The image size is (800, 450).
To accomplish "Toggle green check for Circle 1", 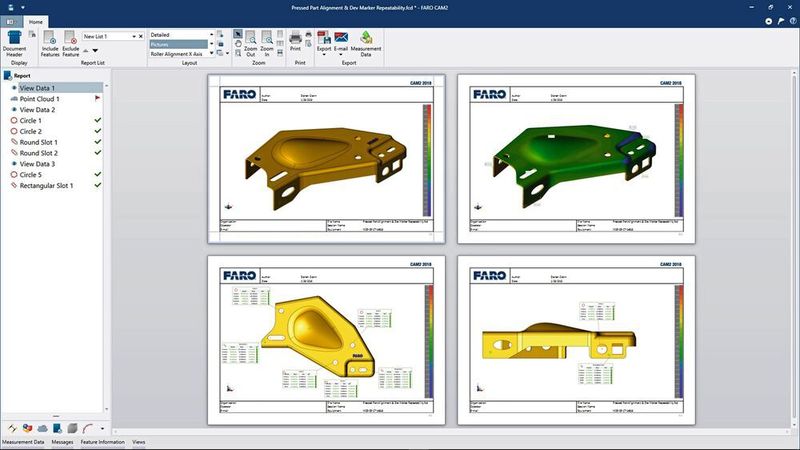I will coord(97,120).
